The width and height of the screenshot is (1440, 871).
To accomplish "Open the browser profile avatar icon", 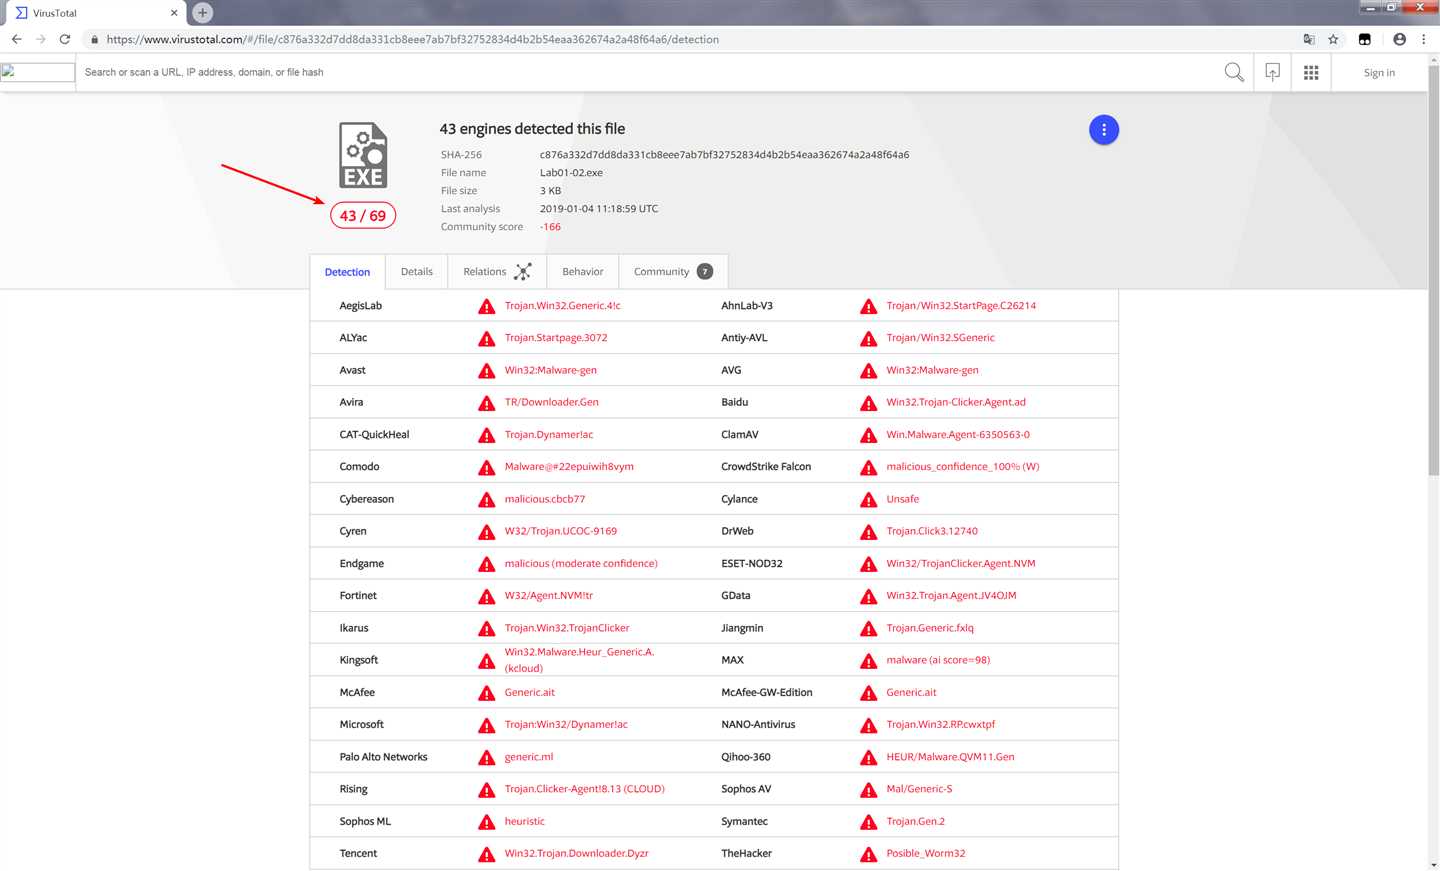I will (x=1399, y=39).
